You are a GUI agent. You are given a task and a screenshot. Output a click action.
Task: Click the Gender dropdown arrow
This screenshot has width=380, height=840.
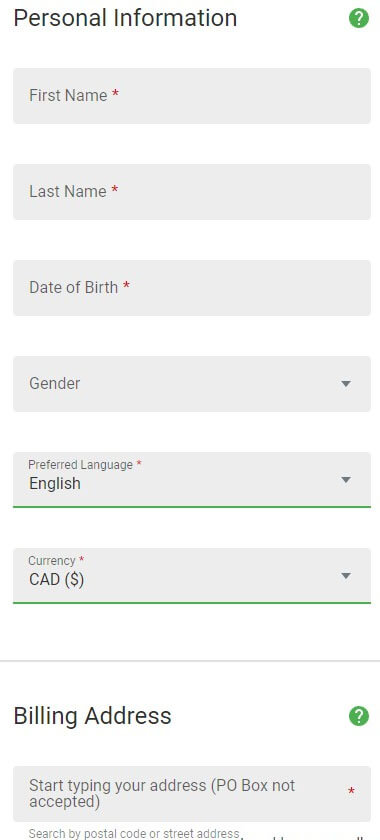346,384
